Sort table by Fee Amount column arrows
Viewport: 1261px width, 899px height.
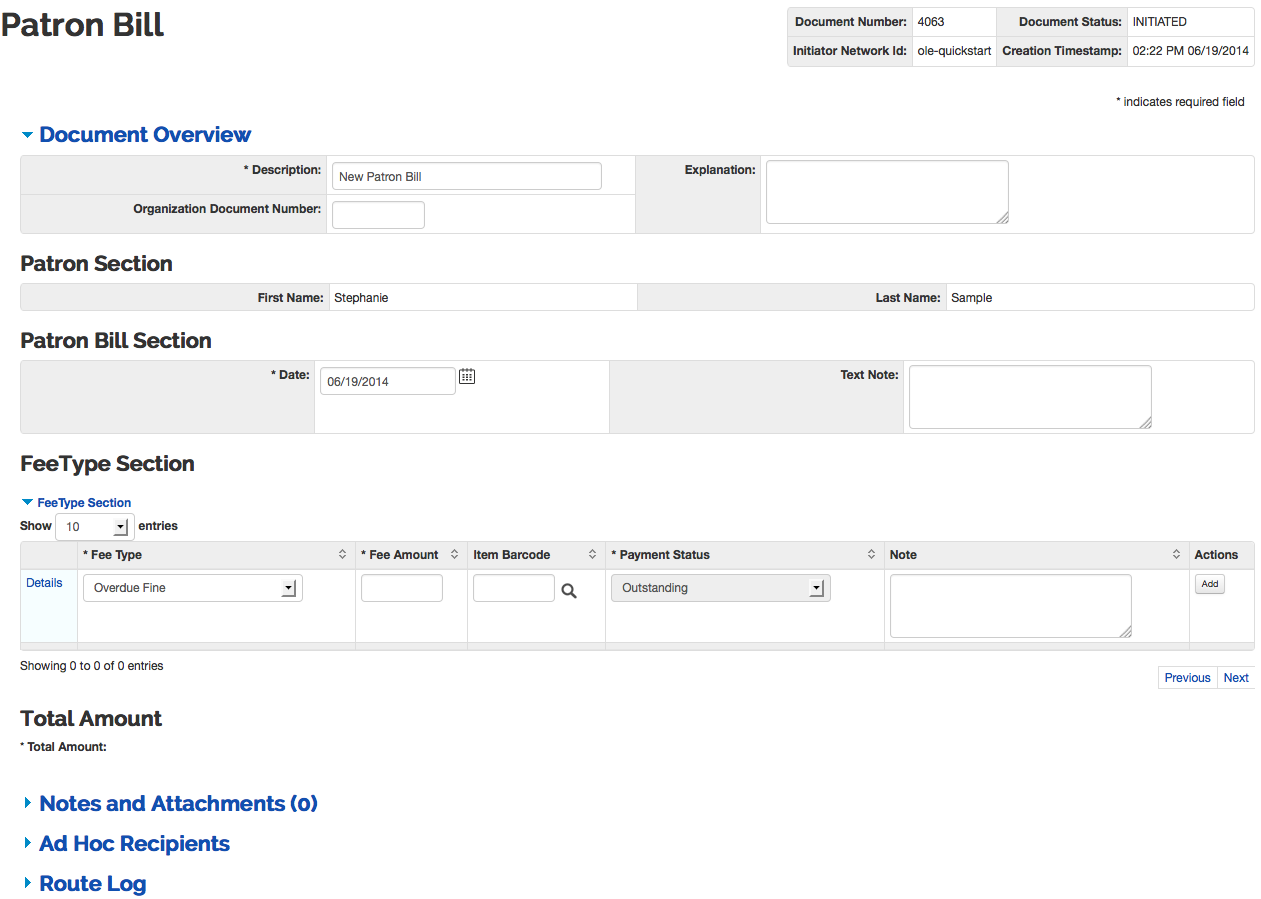point(455,555)
